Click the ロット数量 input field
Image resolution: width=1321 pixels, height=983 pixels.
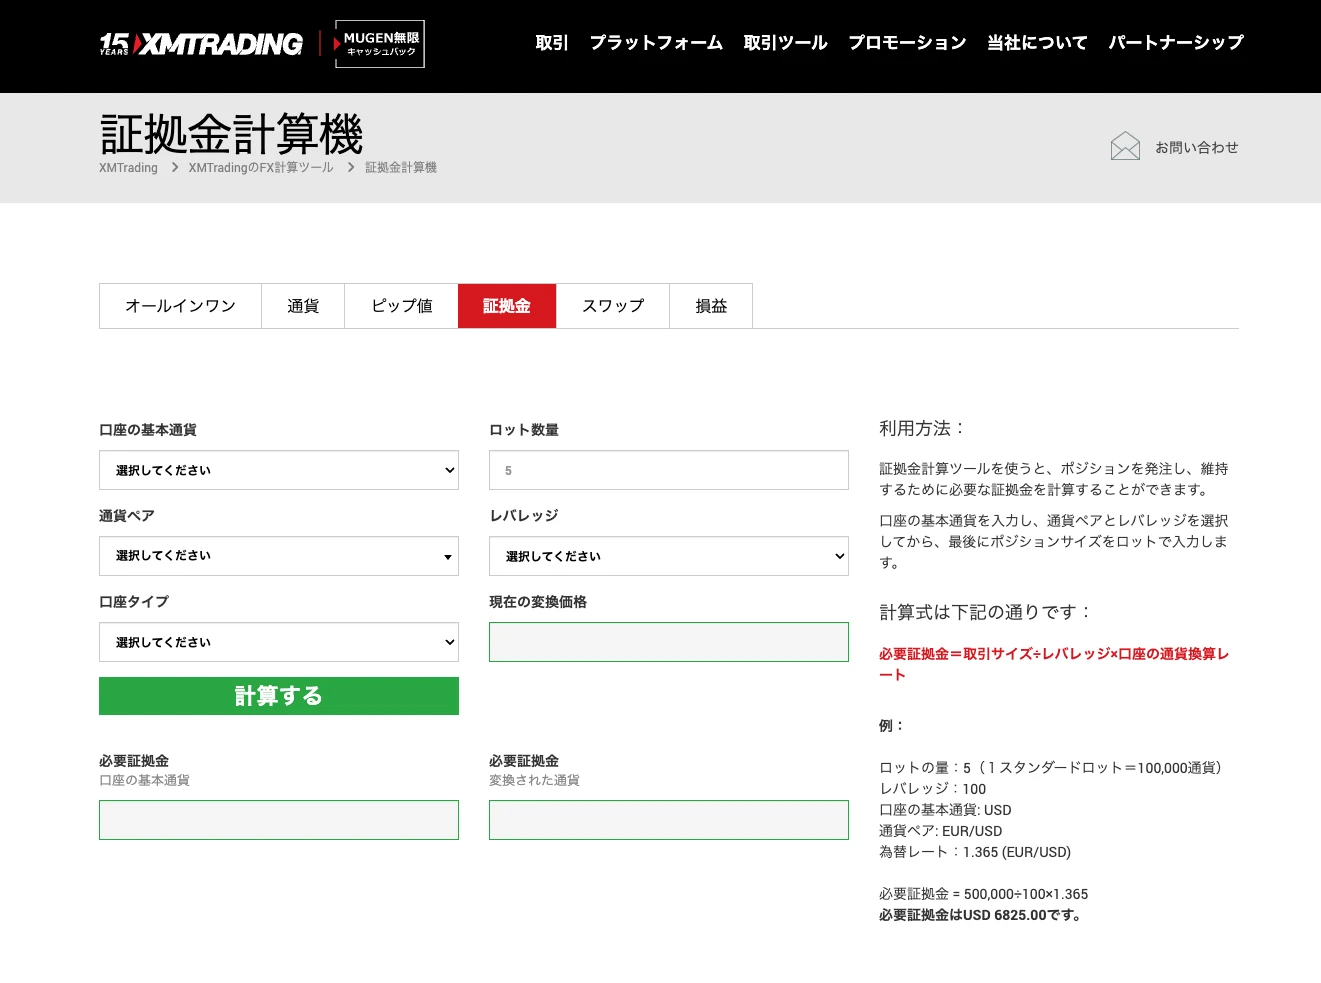(x=668, y=470)
